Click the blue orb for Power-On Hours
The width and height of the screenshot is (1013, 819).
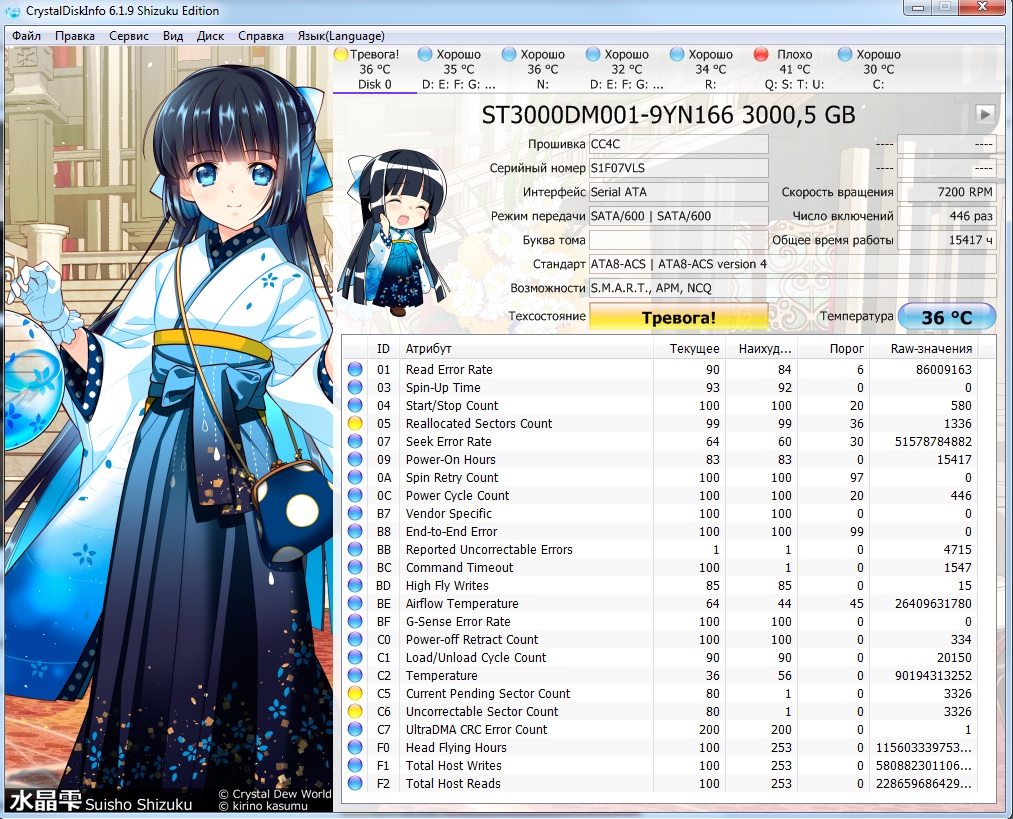tap(355, 459)
